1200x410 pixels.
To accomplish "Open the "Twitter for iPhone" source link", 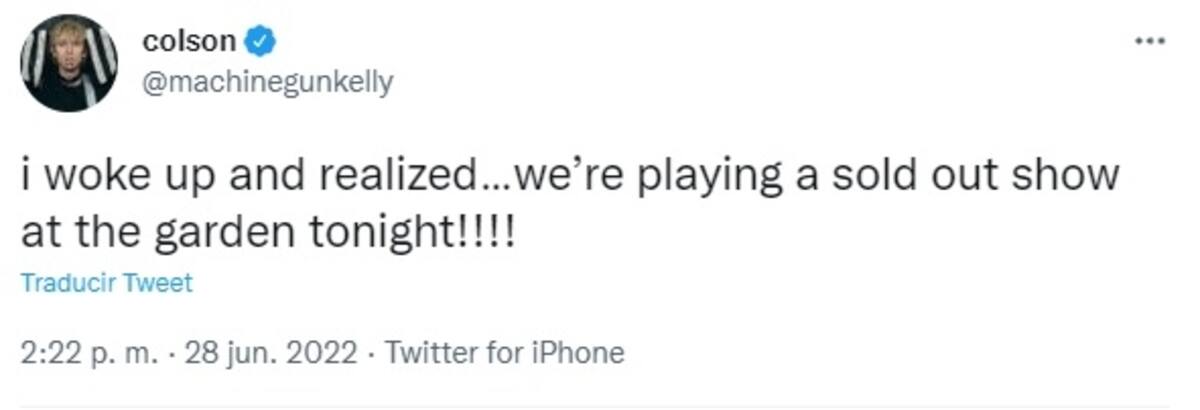I will [x=504, y=352].
